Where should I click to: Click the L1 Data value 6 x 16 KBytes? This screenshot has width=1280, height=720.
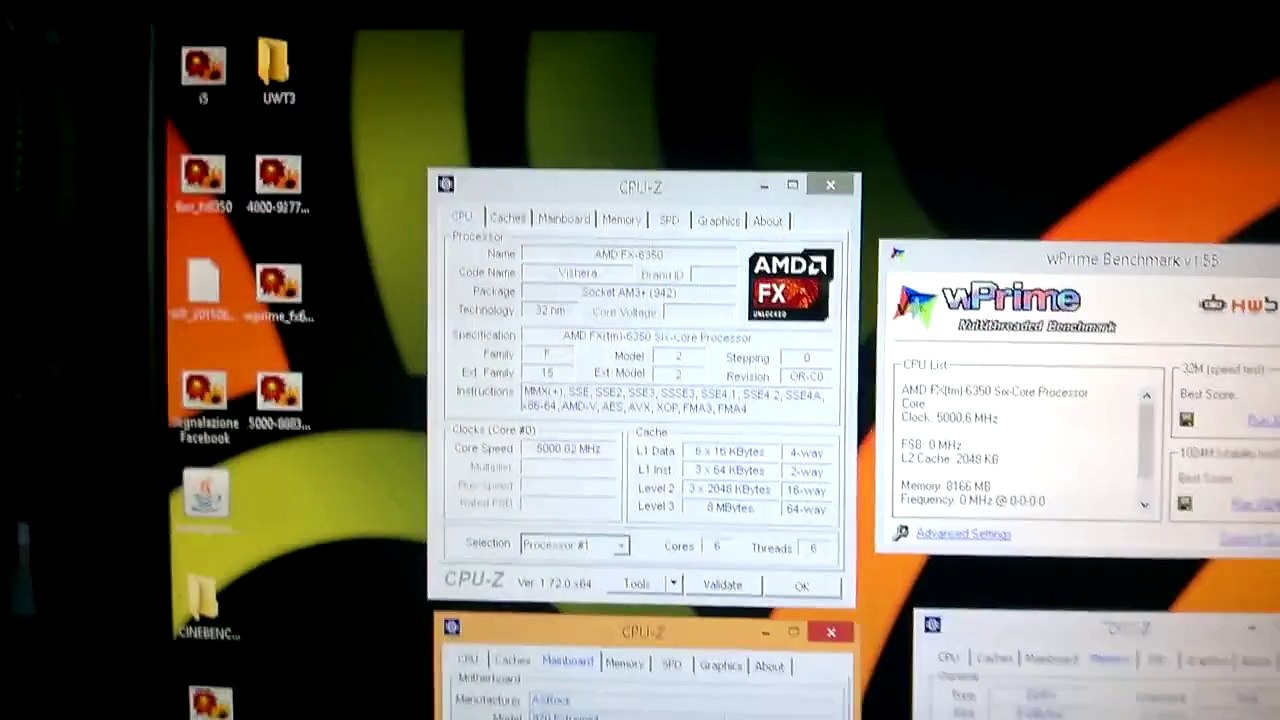click(x=728, y=452)
